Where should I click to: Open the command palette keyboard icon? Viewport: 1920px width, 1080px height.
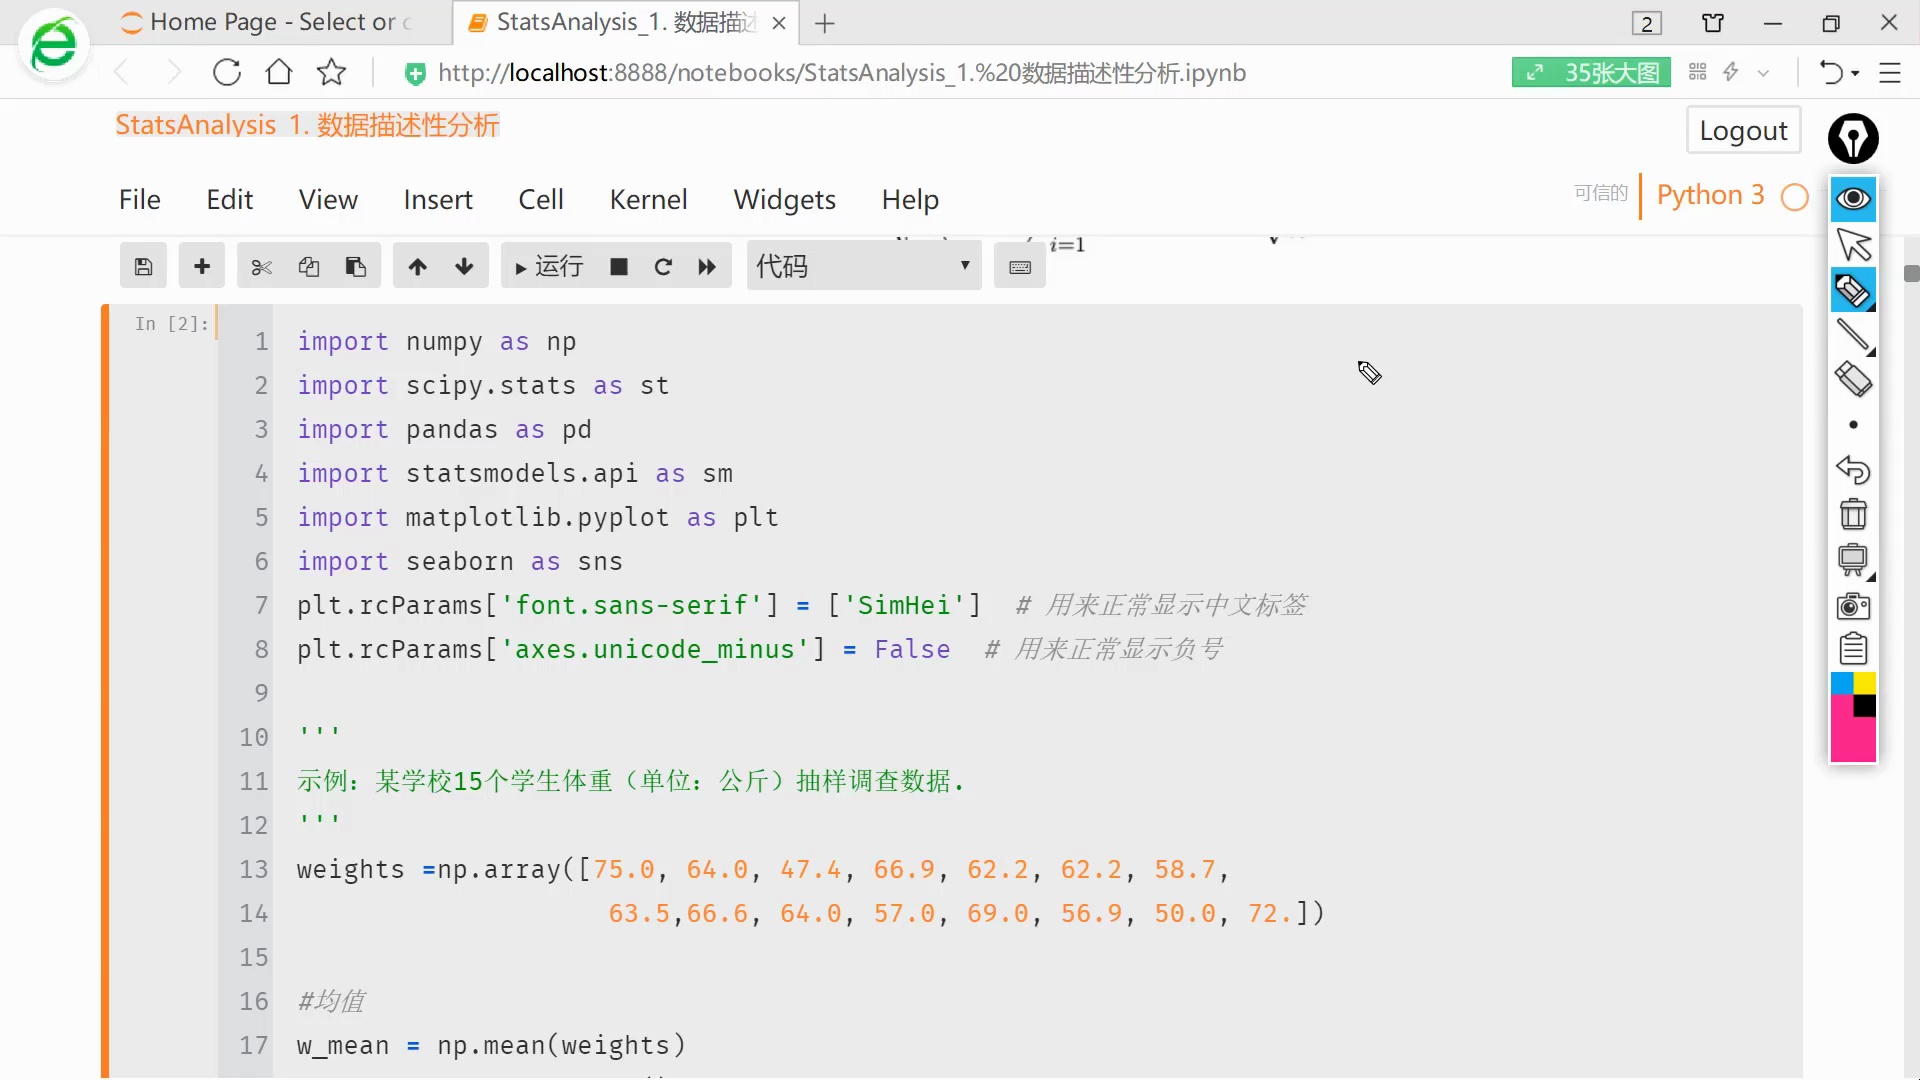[x=1020, y=267]
